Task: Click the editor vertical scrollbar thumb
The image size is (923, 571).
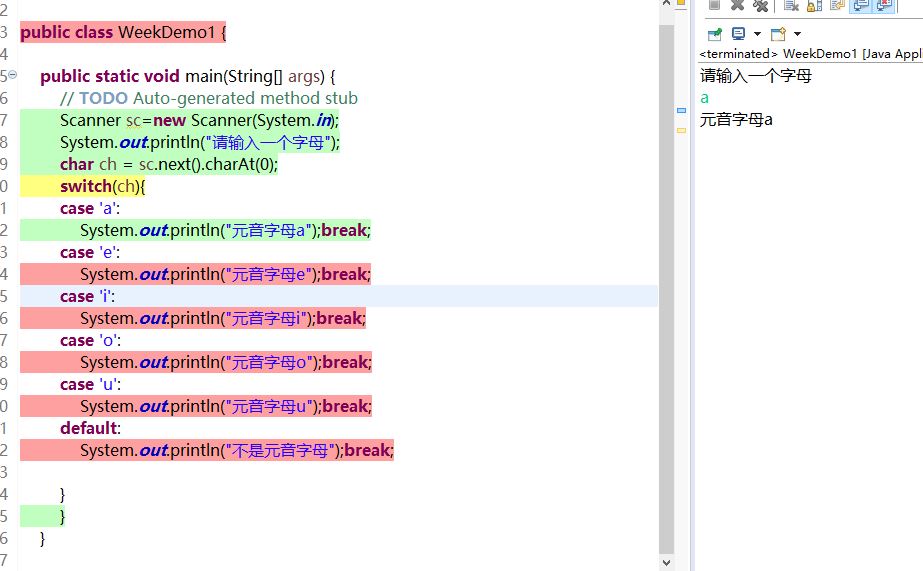Action: click(x=666, y=290)
